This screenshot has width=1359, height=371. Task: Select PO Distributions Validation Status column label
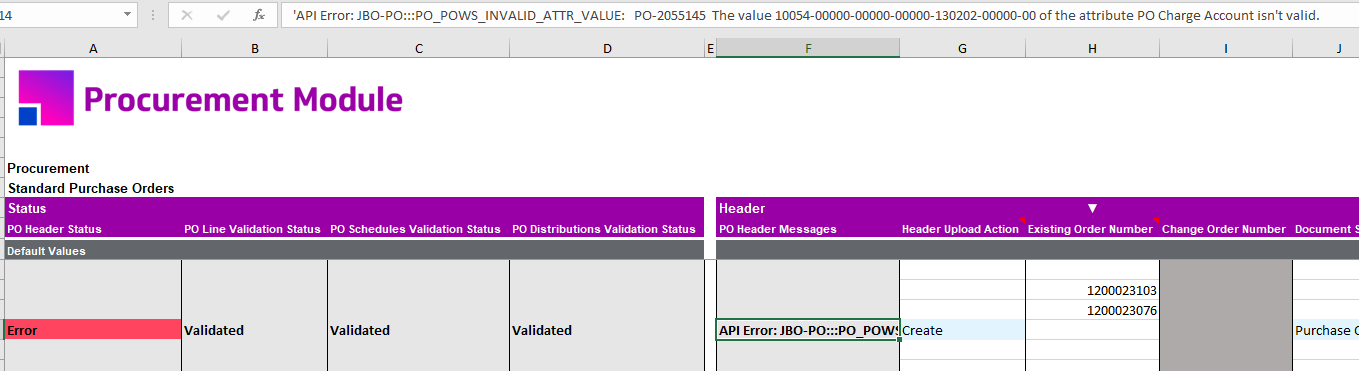604,229
